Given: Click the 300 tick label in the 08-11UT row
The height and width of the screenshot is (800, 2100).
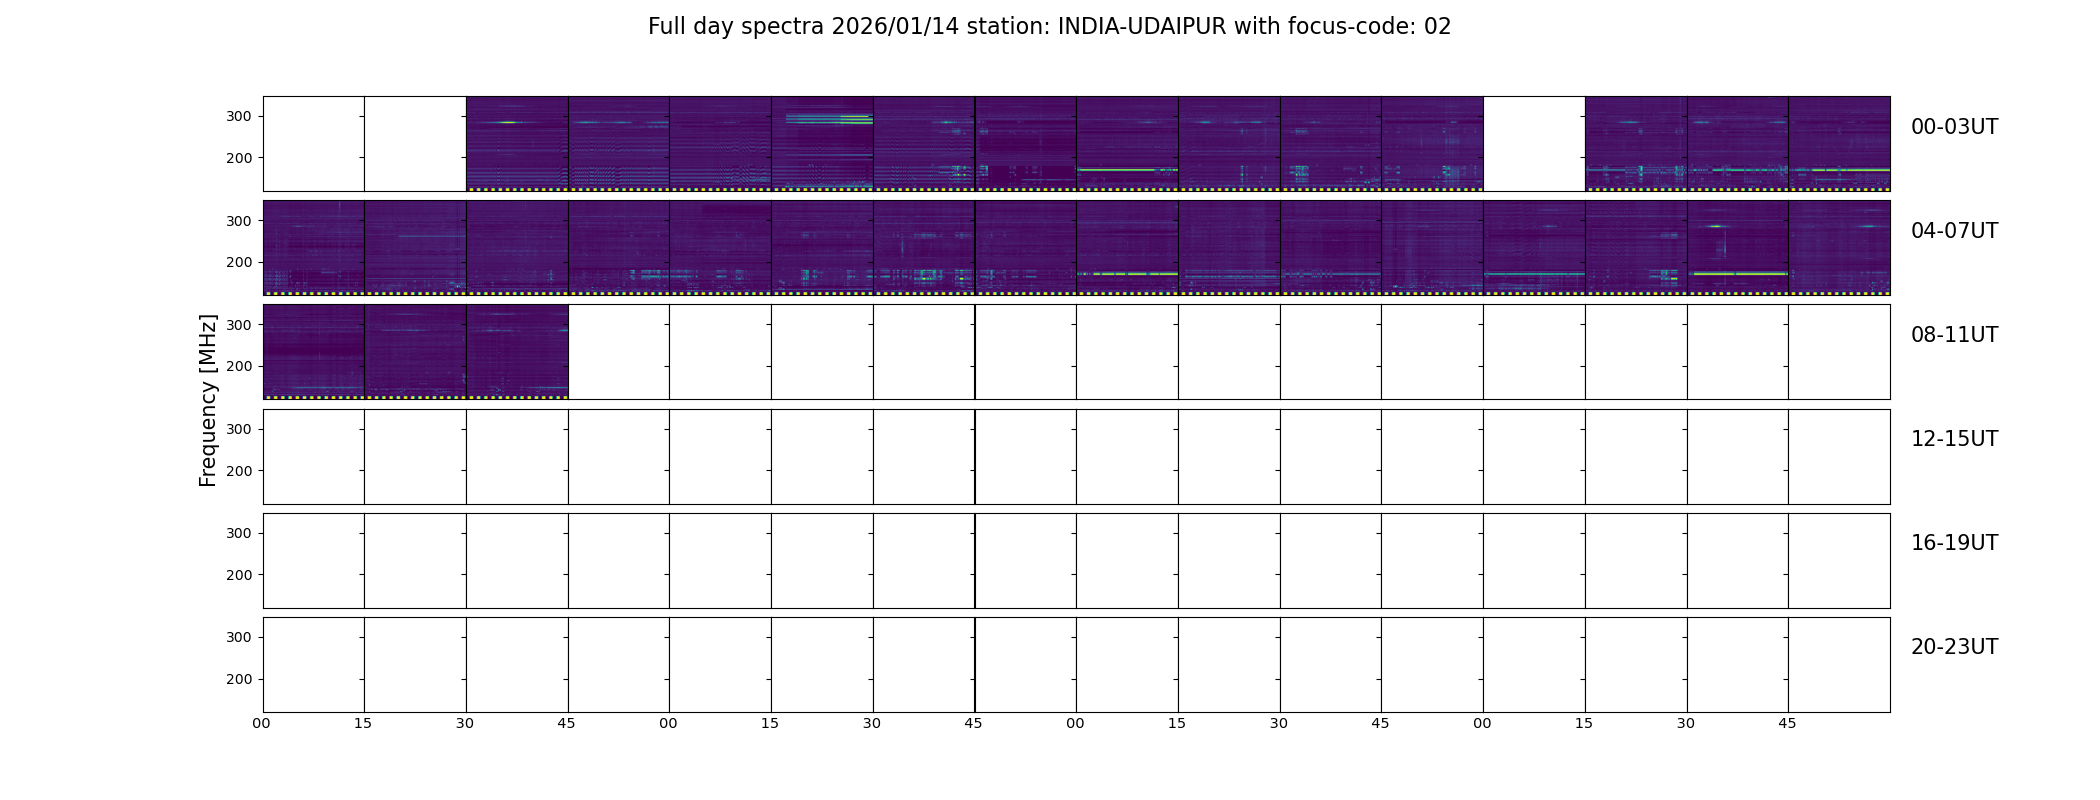Looking at the screenshot, I should click(x=239, y=325).
